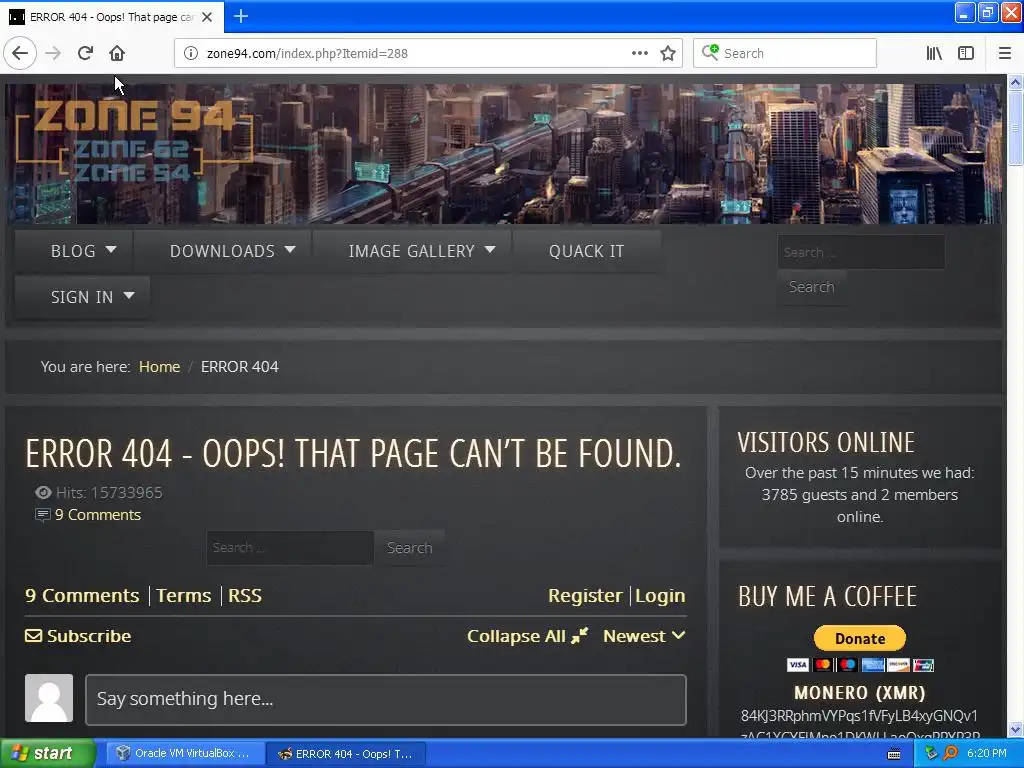The image size is (1024, 768).
Task: Open the Library bookshelf icon
Action: 934,53
